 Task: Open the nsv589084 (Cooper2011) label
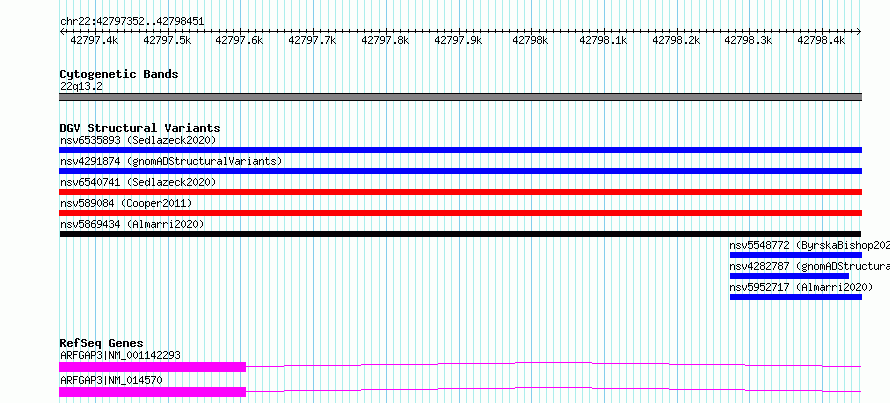(126, 203)
